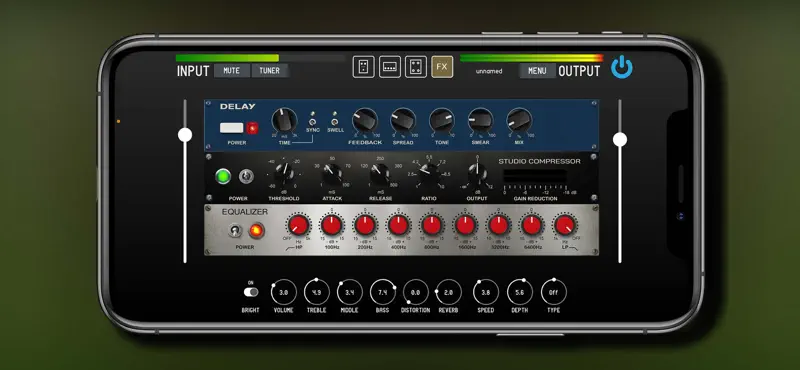Click the DELAY module title
This screenshot has height=370, width=800.
coord(238,107)
